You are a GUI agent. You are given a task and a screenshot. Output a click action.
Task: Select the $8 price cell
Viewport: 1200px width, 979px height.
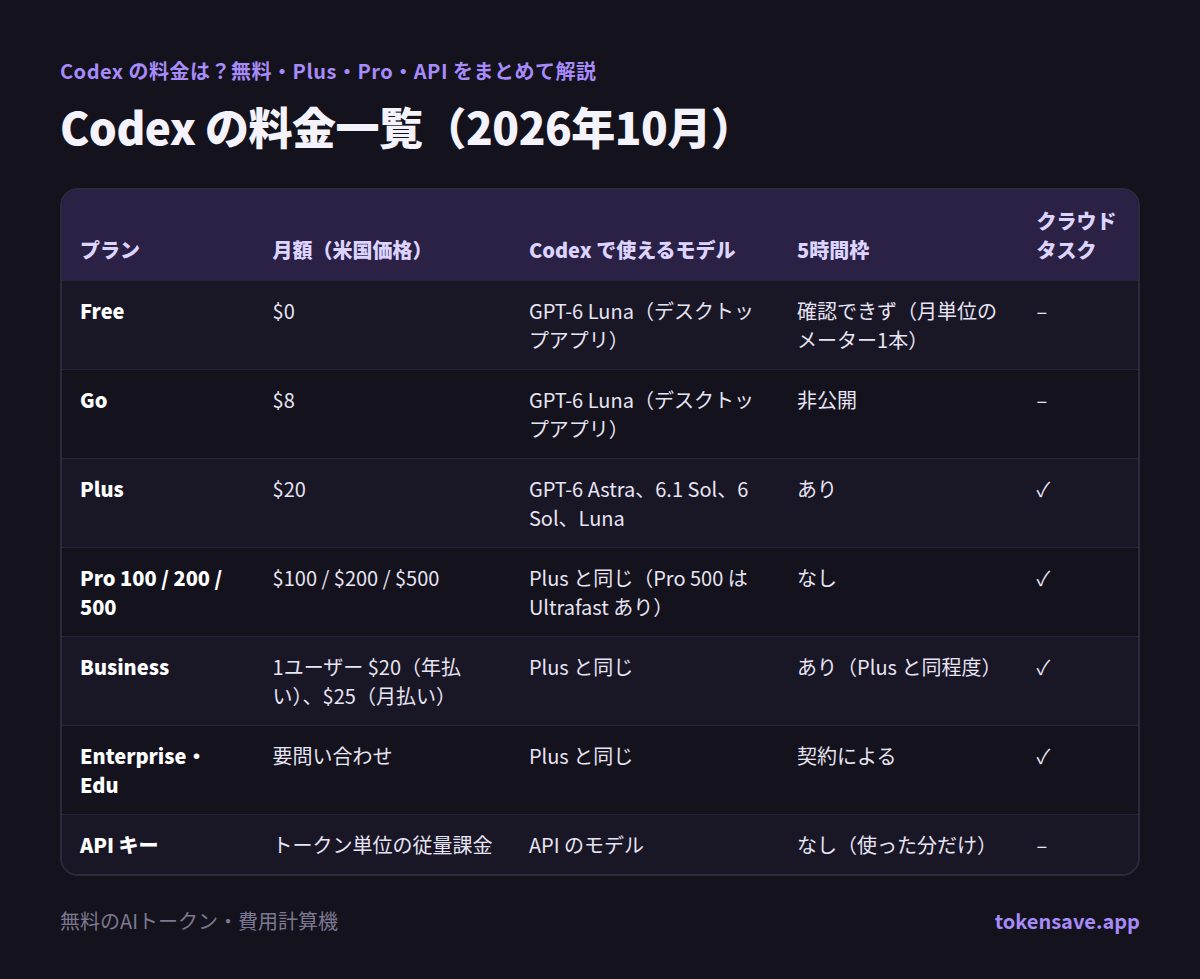coord(284,401)
